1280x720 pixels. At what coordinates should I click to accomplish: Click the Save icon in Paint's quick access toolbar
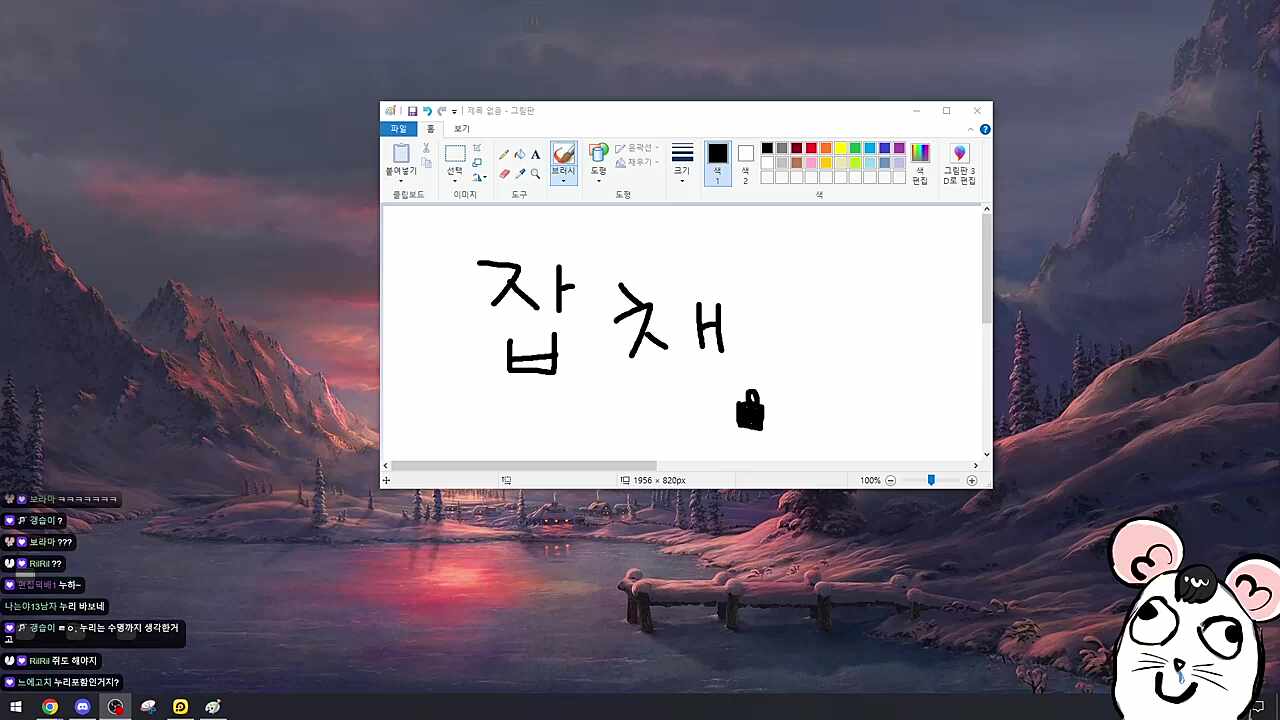coord(412,111)
